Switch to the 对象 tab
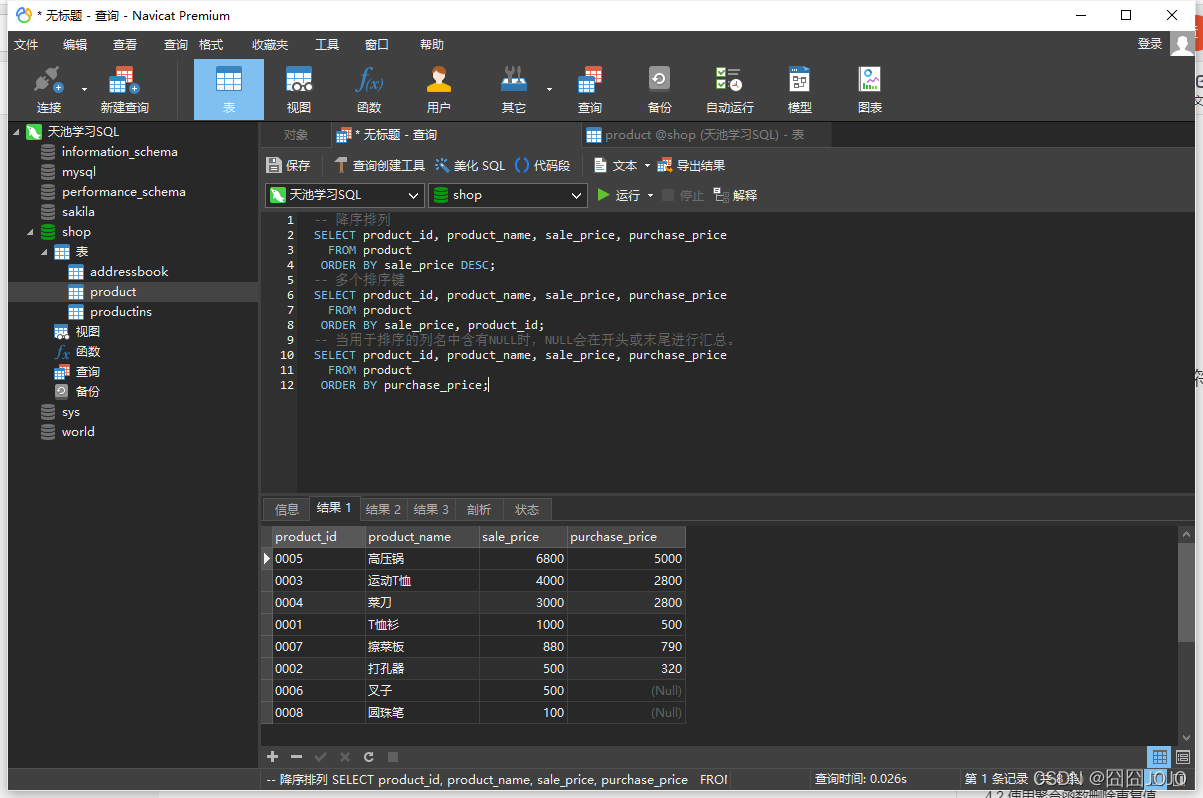The image size is (1203, 798). pyautogui.click(x=296, y=135)
